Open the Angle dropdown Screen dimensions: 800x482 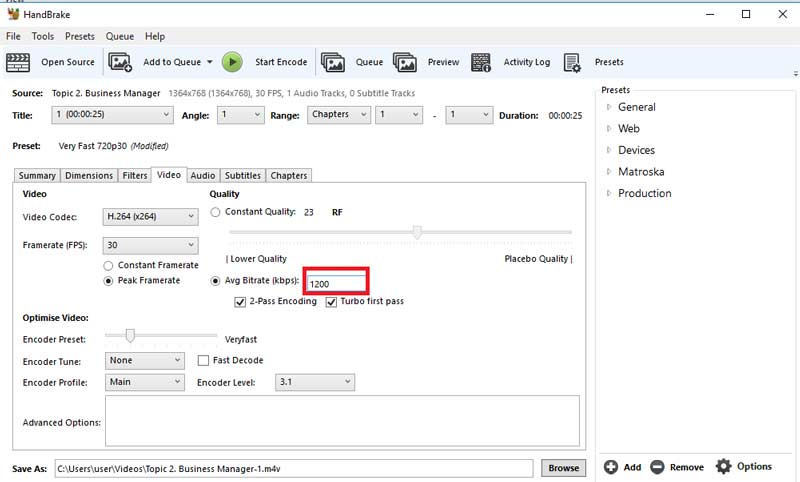(240, 115)
